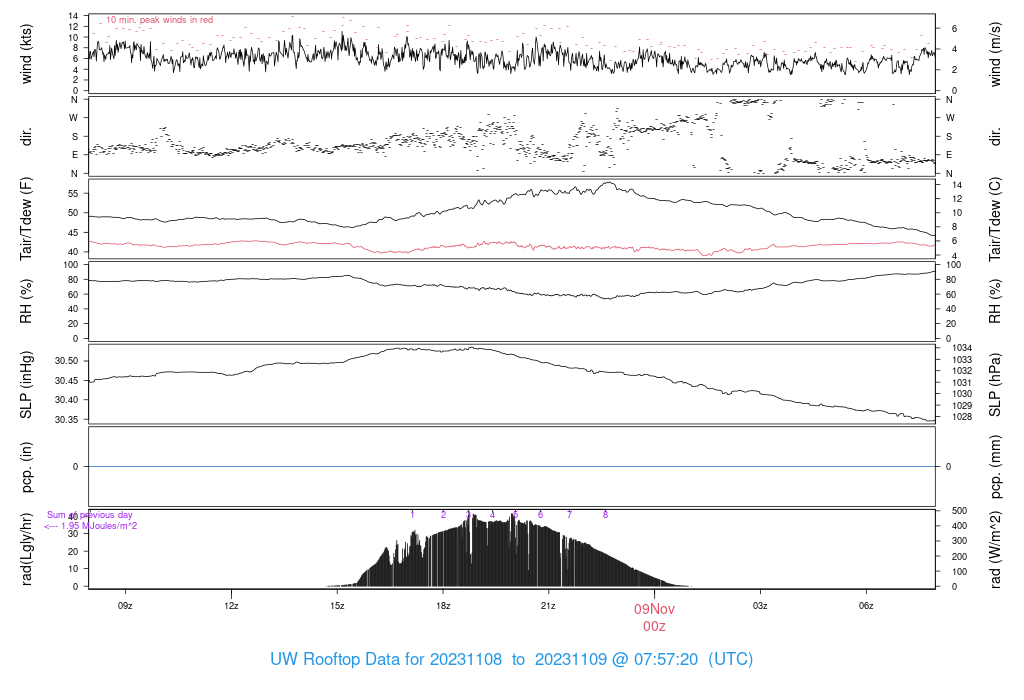
Task: Click the 'wind (kts)' axis label
Action: click(x=26, y=54)
